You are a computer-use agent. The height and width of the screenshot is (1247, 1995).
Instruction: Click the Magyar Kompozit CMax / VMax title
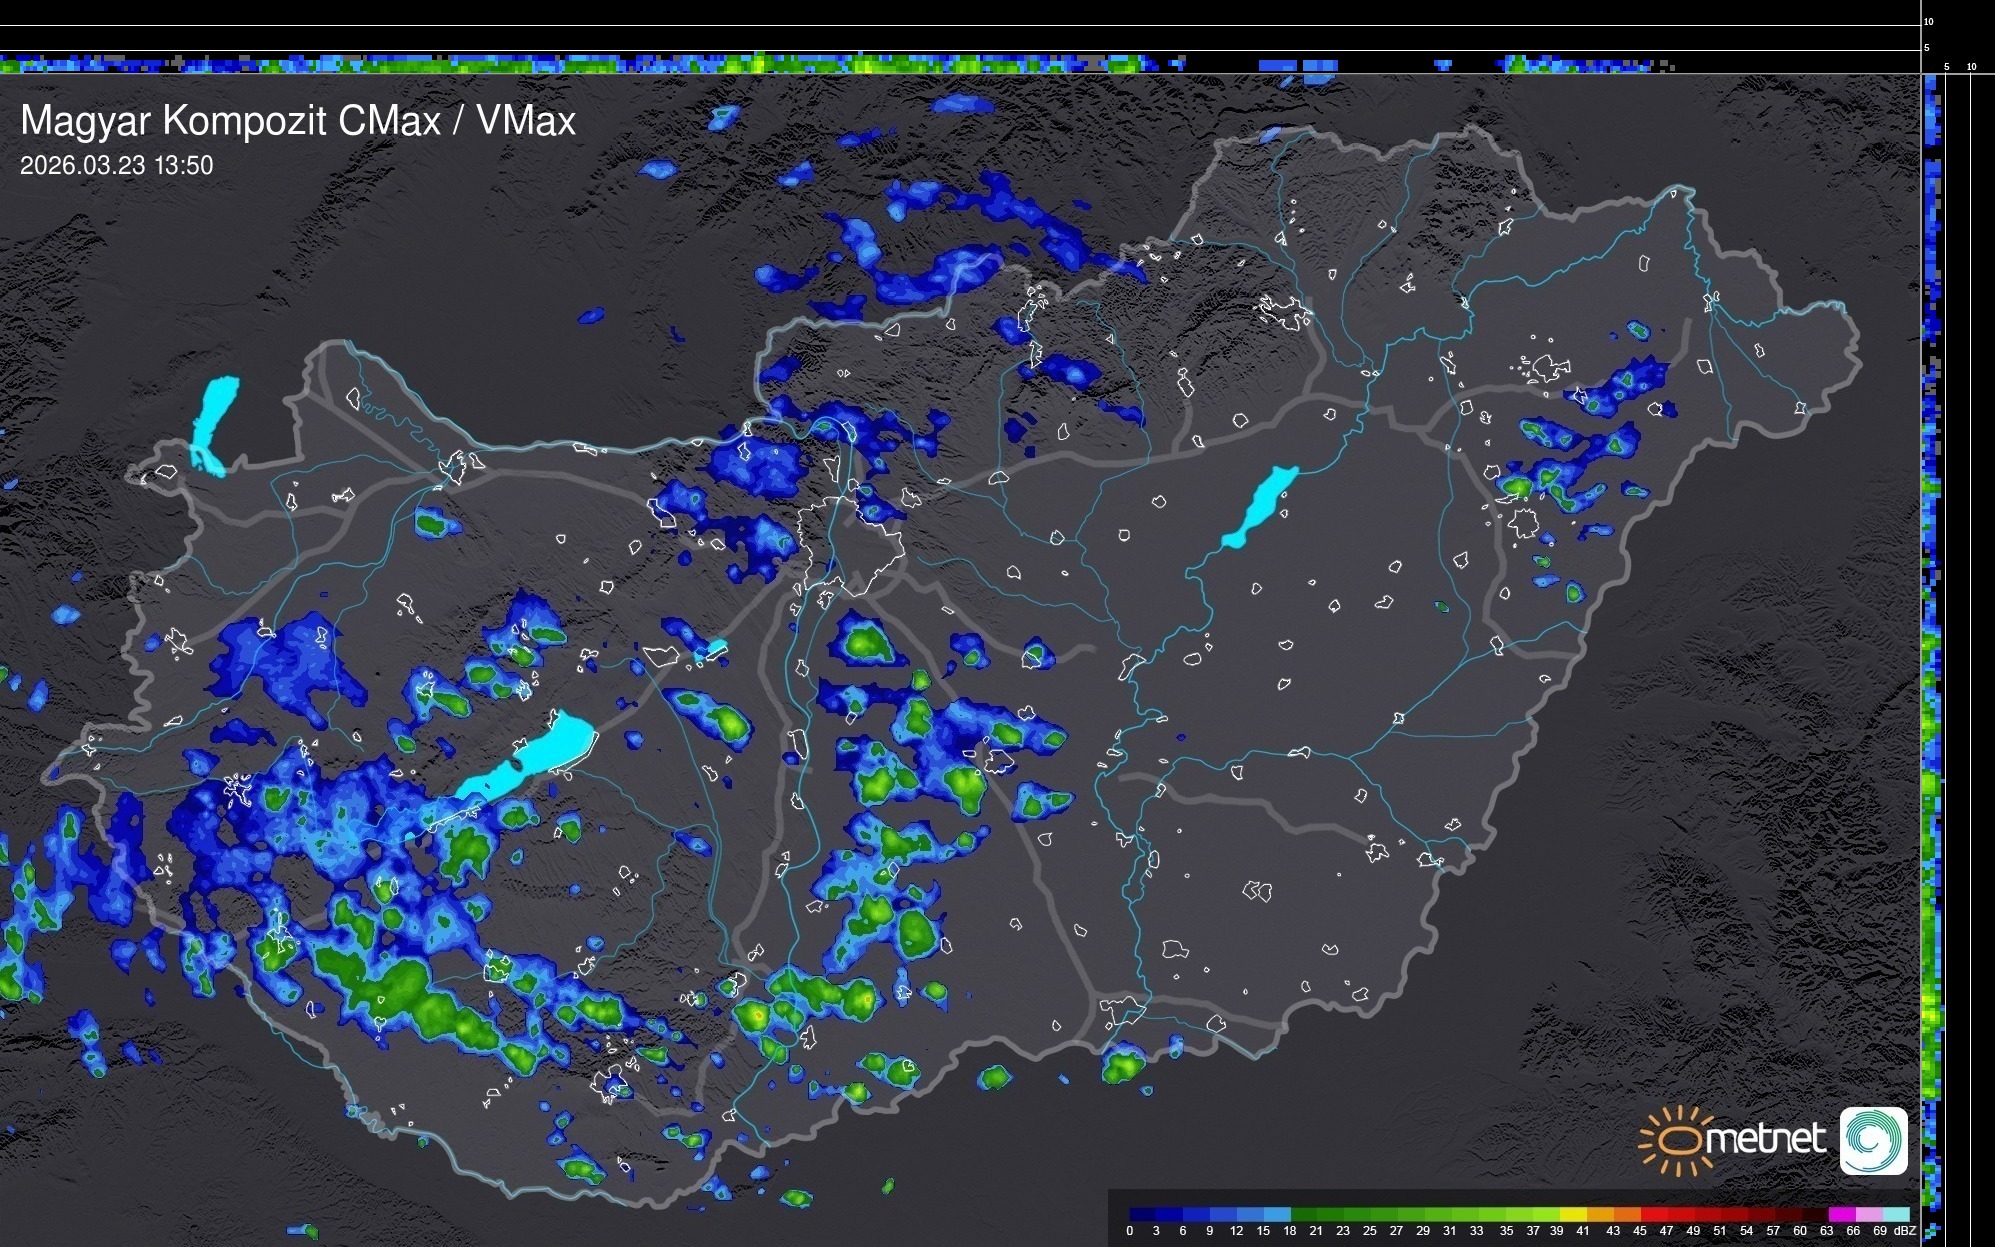[298, 121]
